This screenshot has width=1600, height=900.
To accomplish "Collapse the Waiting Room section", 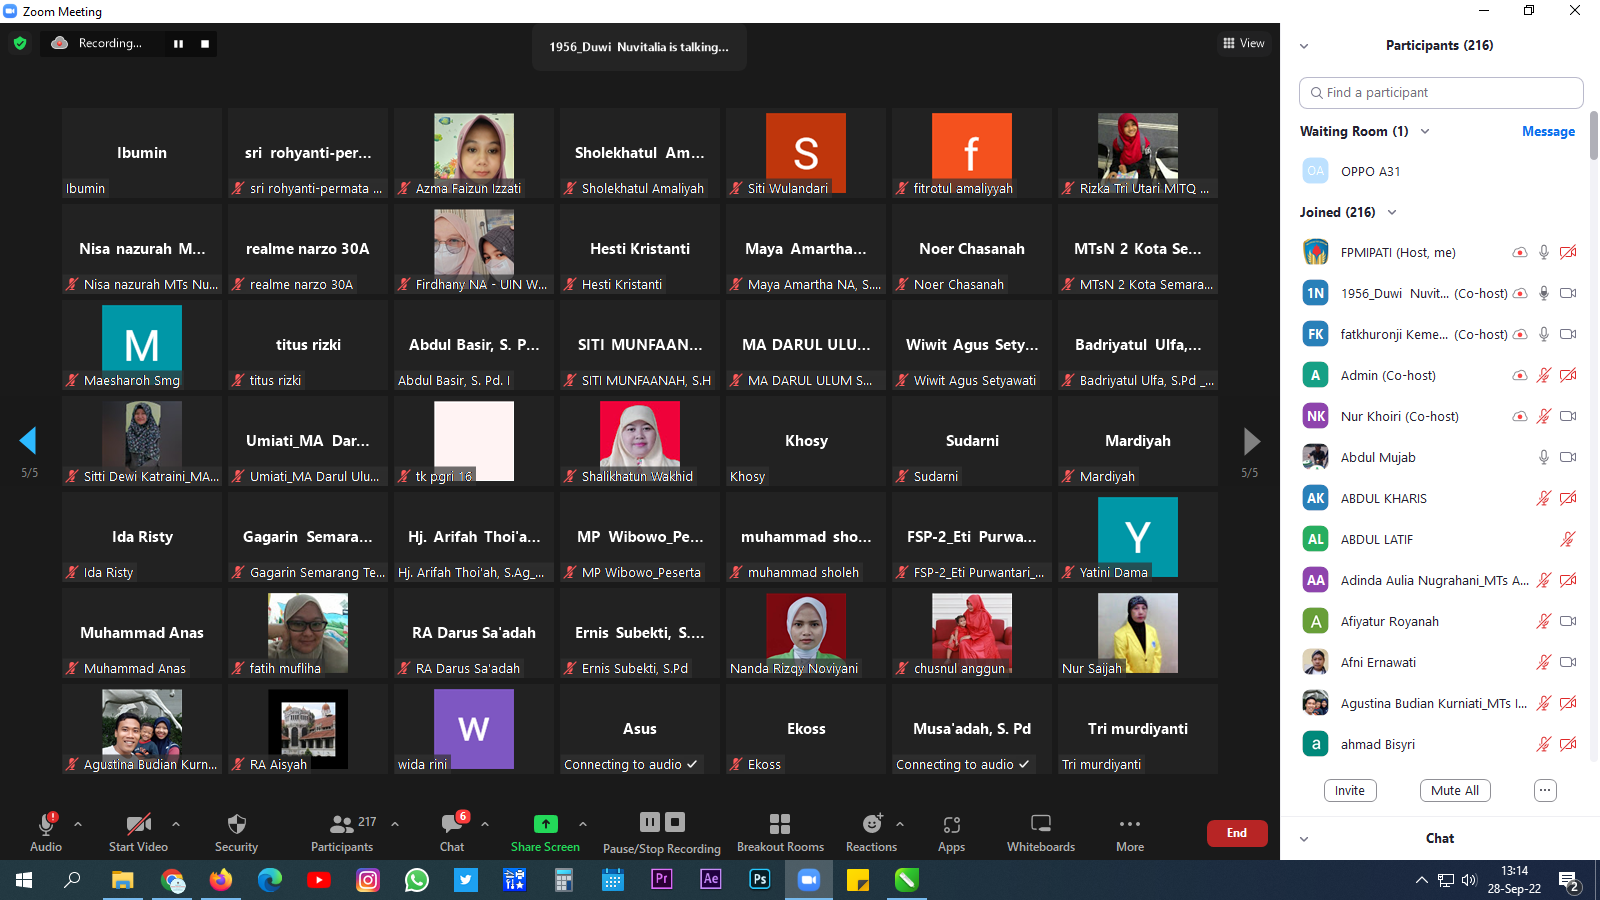I will 1425,132.
